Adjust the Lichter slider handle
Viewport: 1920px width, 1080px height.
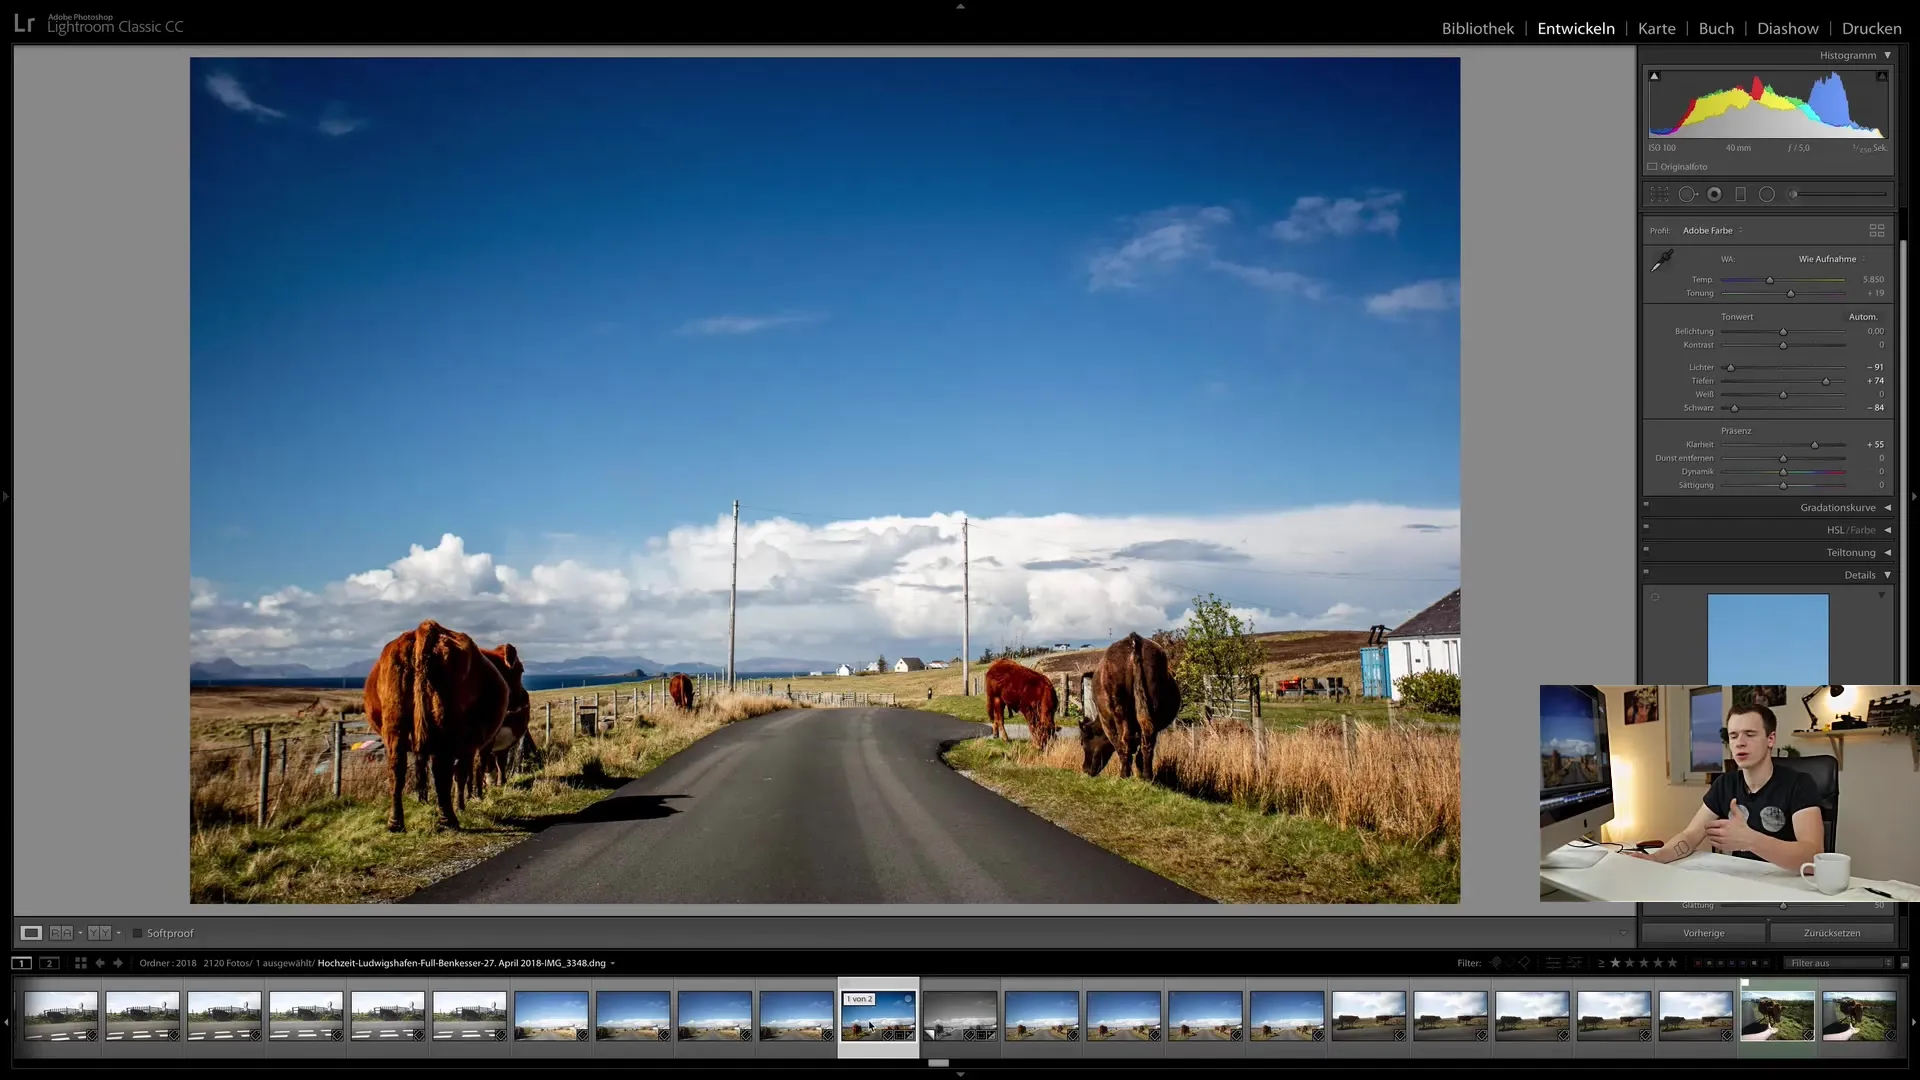tap(1730, 368)
